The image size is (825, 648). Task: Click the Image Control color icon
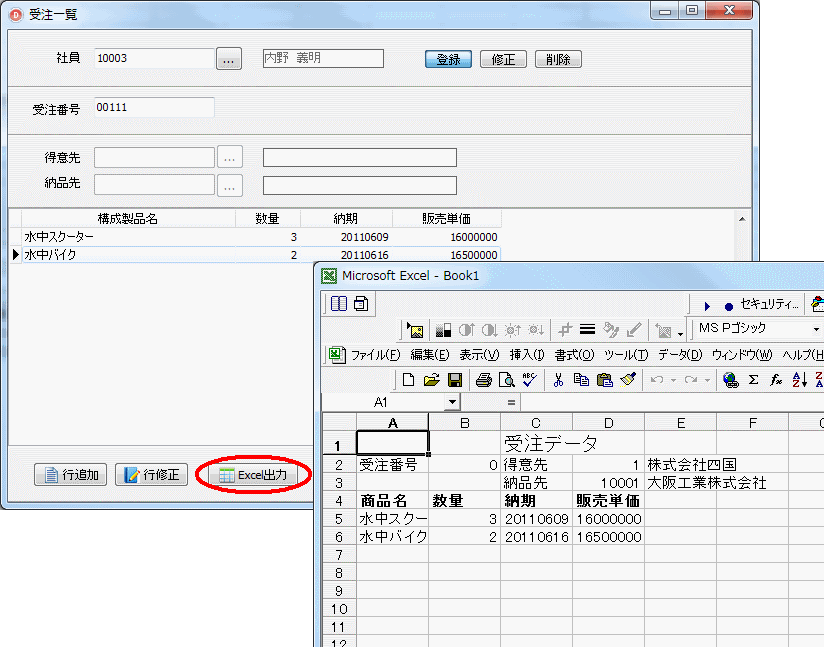coord(443,330)
